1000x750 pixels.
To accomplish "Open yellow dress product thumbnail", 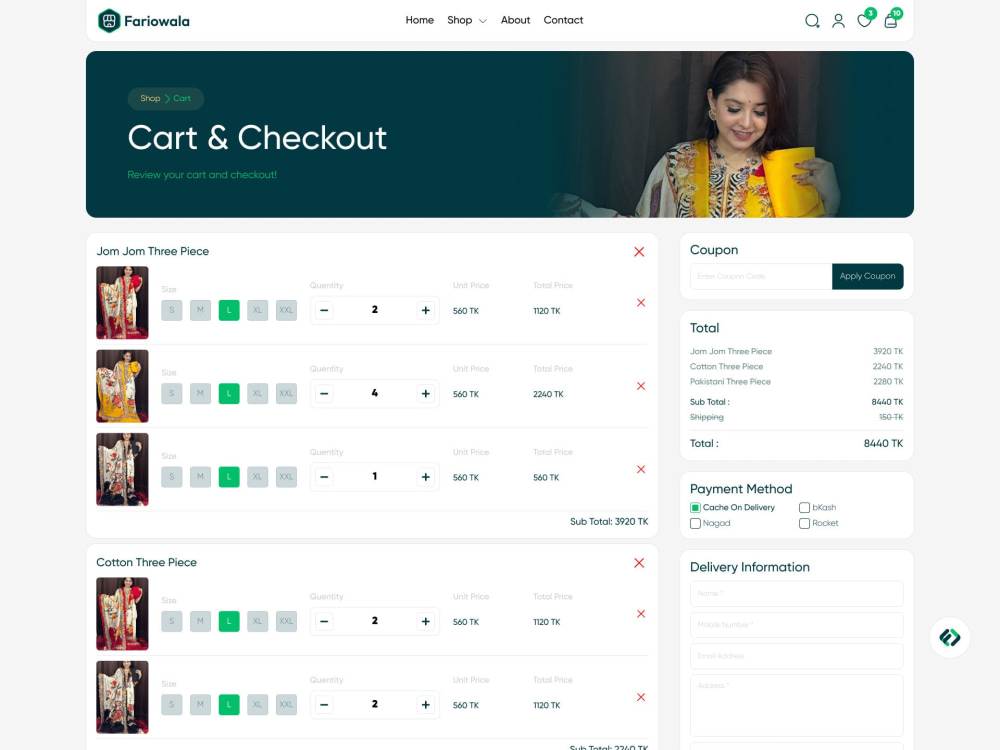I will click(x=122, y=386).
